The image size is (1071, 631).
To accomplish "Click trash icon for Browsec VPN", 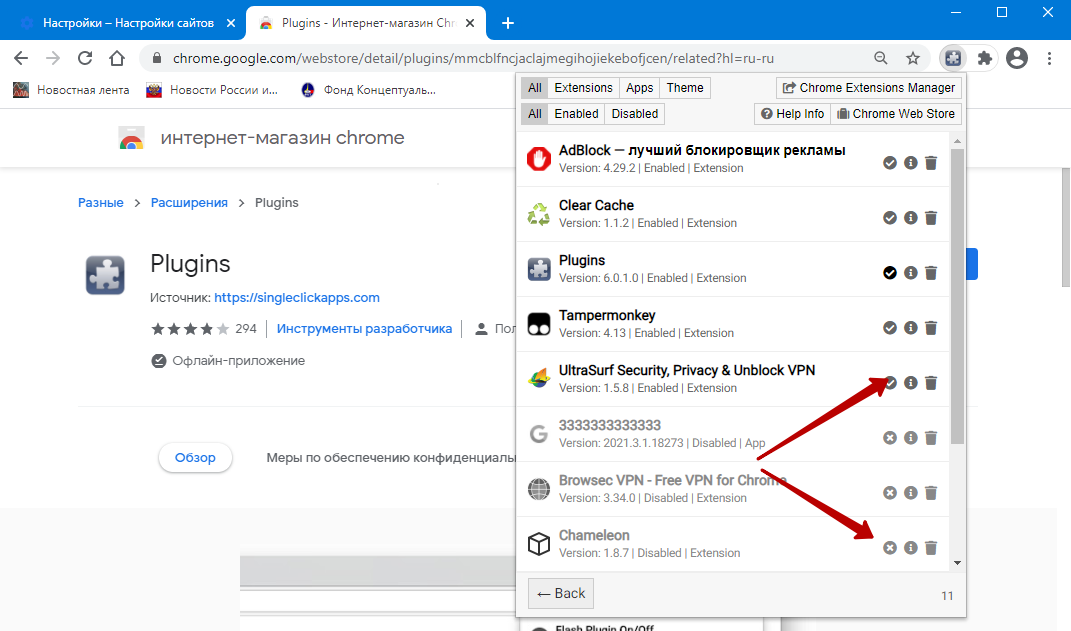I will click(931, 493).
